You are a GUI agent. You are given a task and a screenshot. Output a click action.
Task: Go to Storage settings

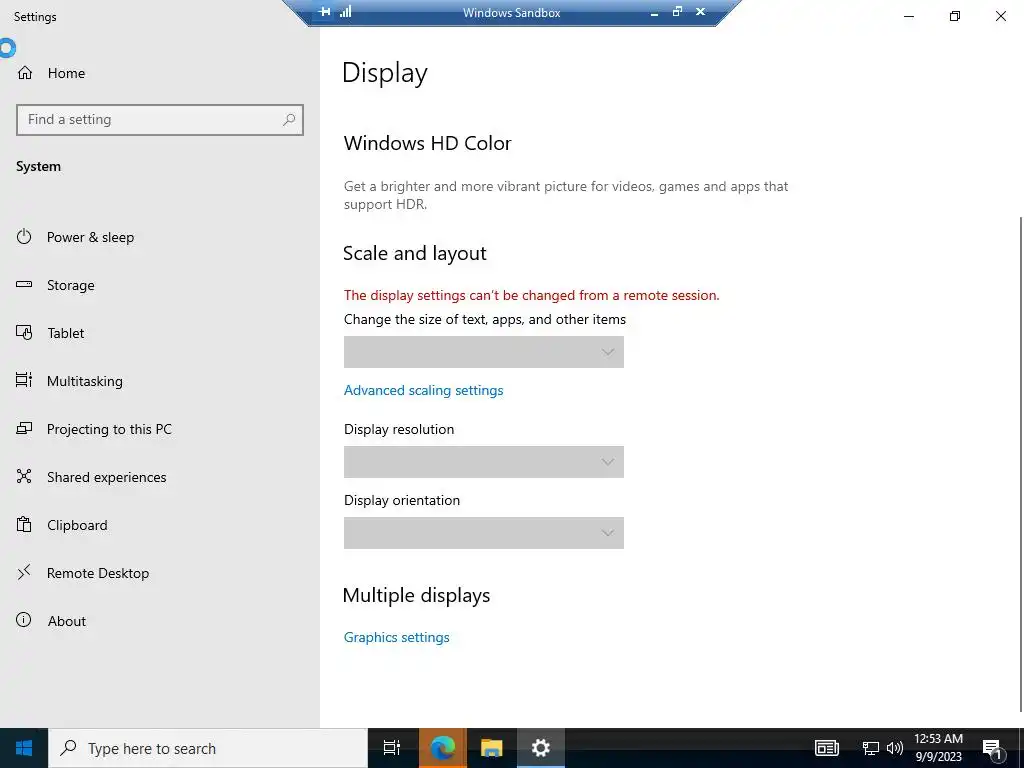(x=71, y=285)
